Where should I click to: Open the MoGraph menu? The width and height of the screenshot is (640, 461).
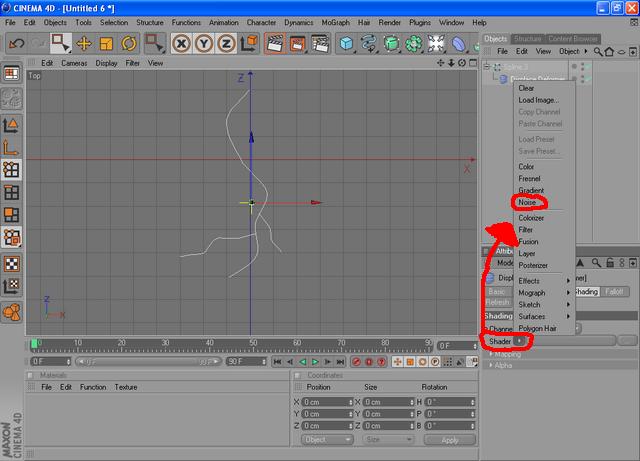336,22
